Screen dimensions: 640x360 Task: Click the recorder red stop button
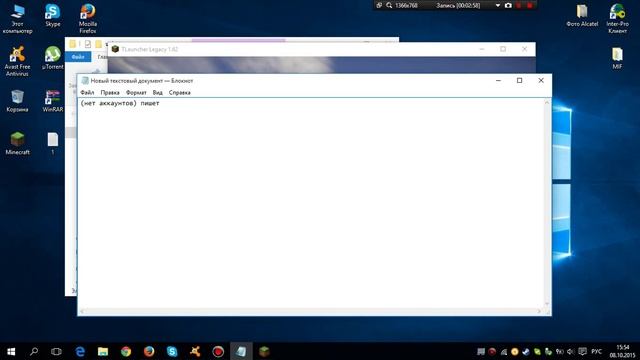[x=530, y=5]
